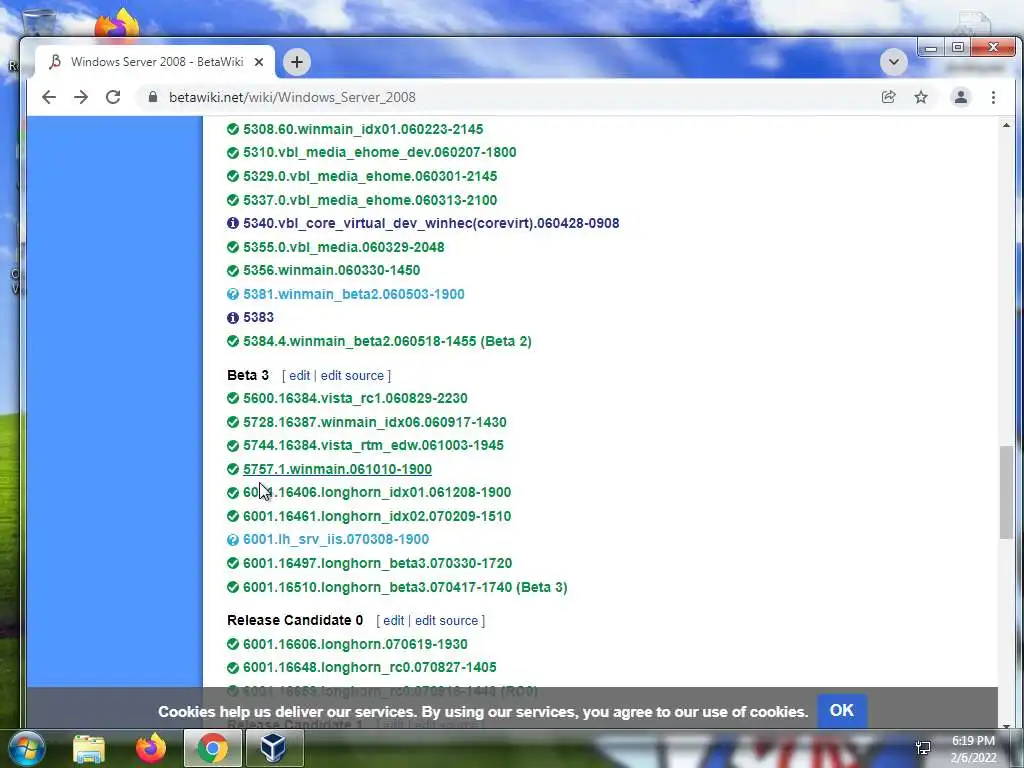Click the address bar showing betawiki.net URL
This screenshot has width=1024, height=768.
(509, 97)
